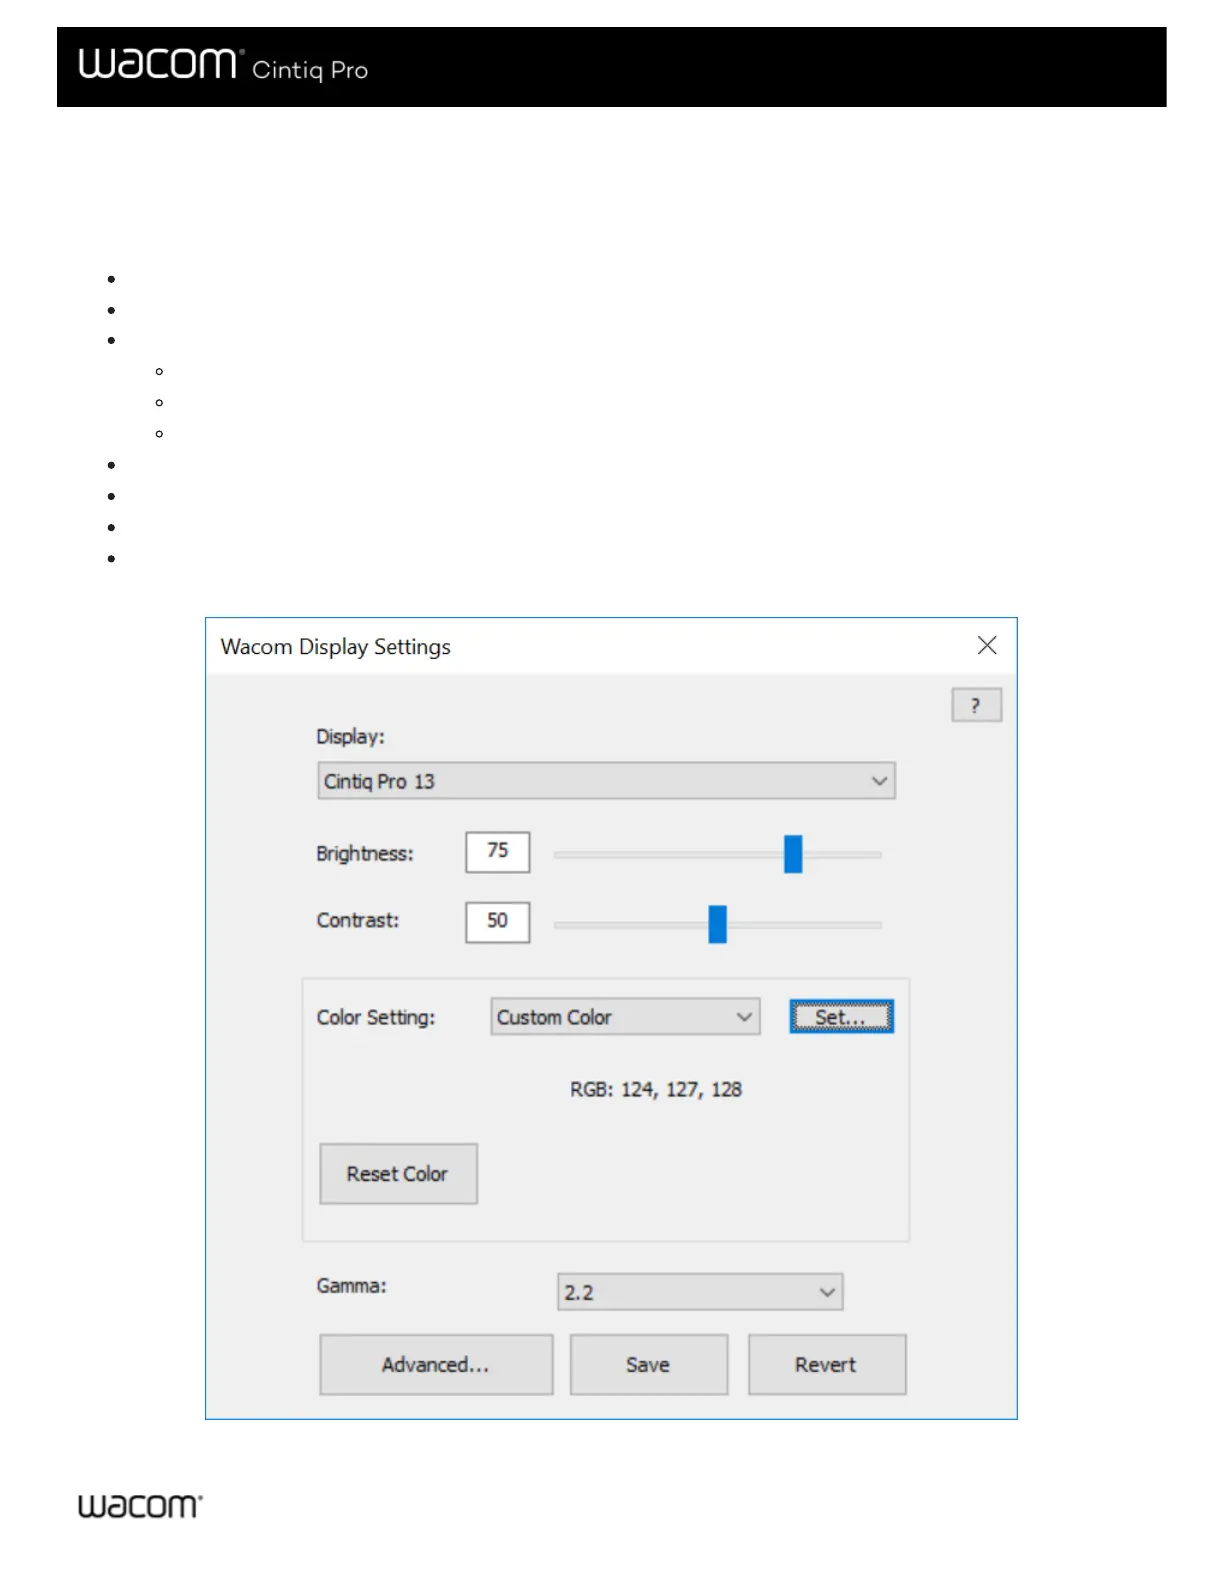Click the Color Setting: label
This screenshot has height=1584, width=1224.
tap(376, 1018)
